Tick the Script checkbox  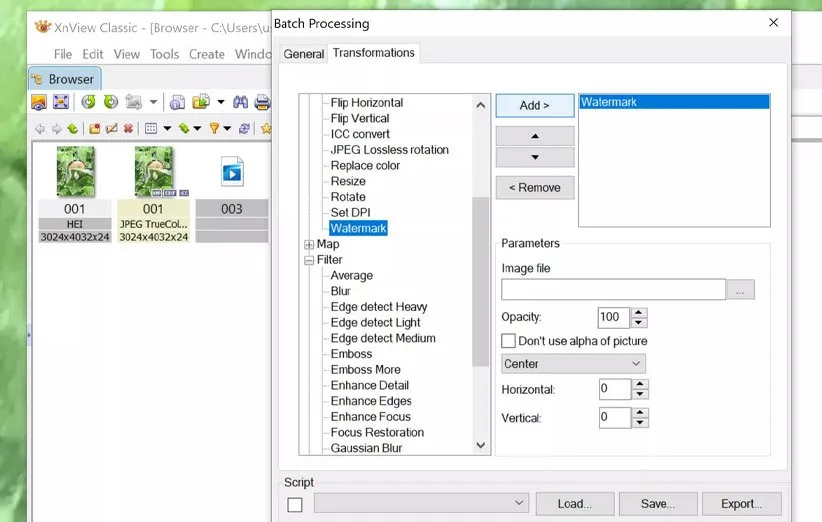point(295,505)
